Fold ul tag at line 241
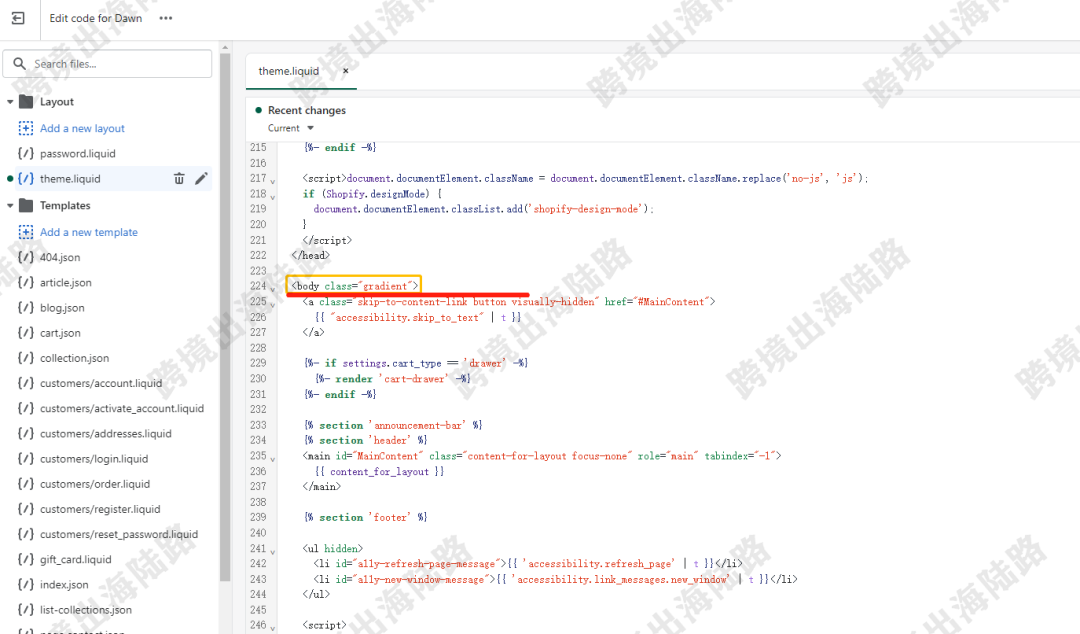The width and height of the screenshot is (1080, 634). click(x=273, y=551)
